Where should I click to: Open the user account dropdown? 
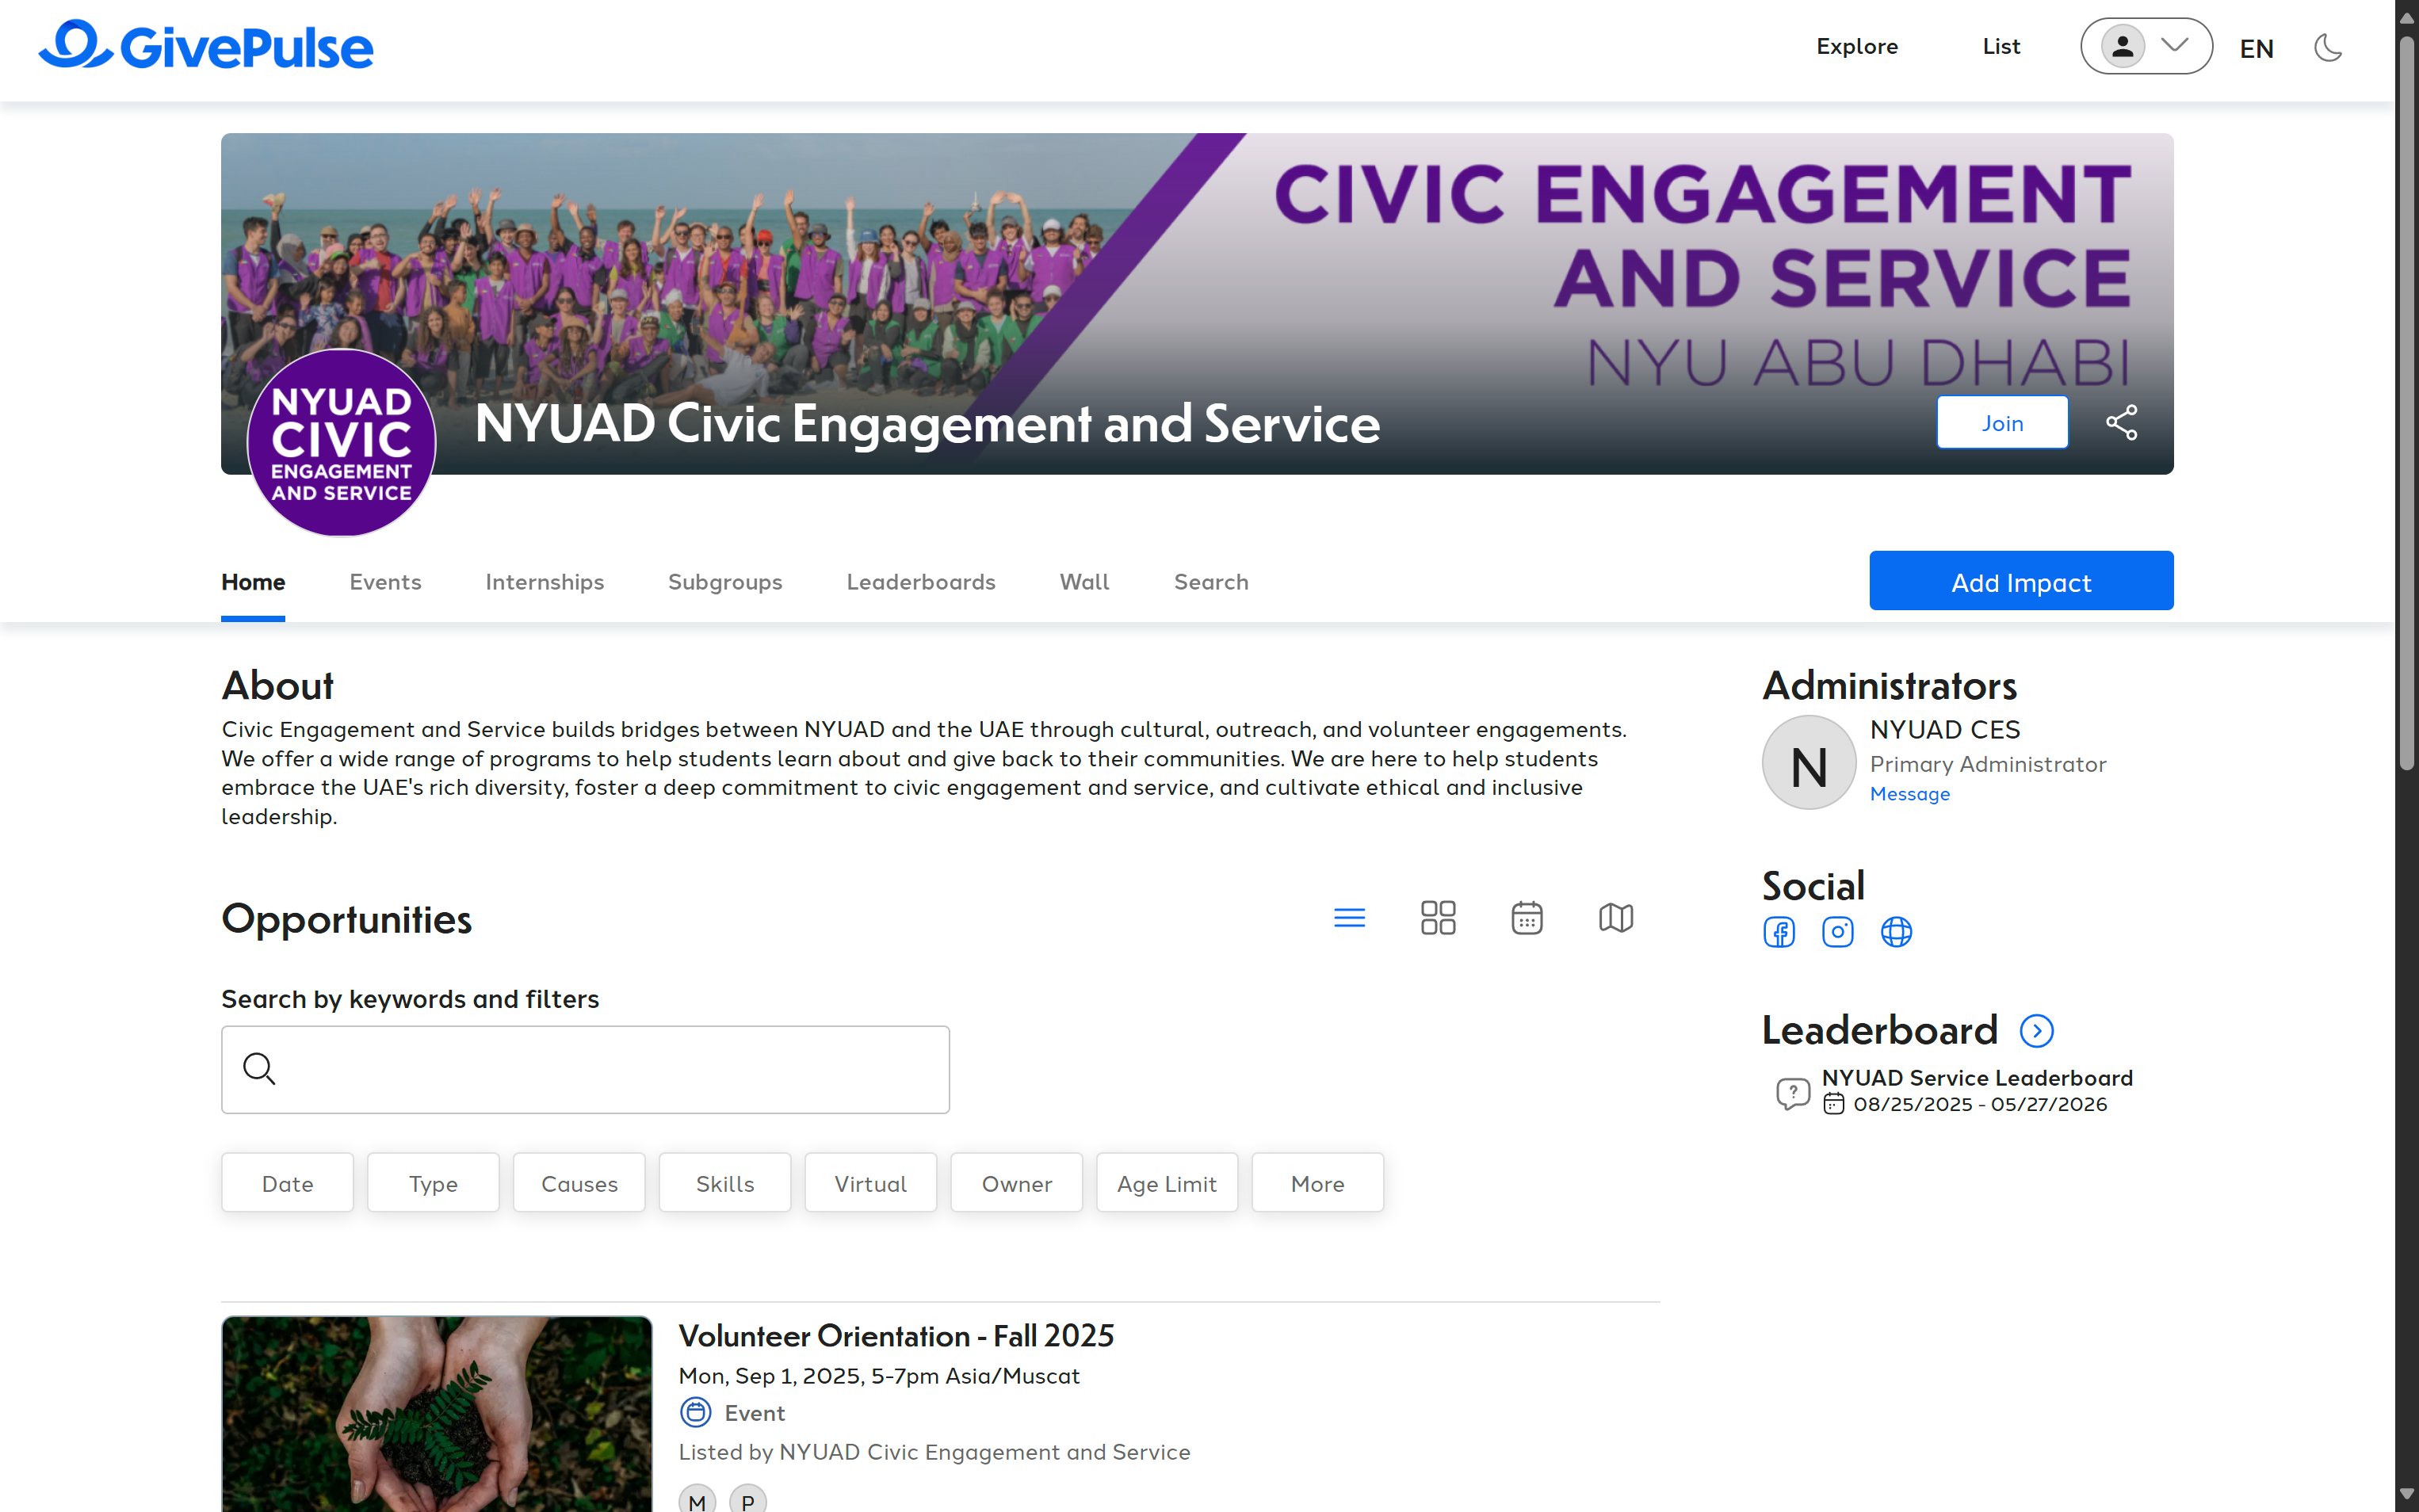point(2146,46)
